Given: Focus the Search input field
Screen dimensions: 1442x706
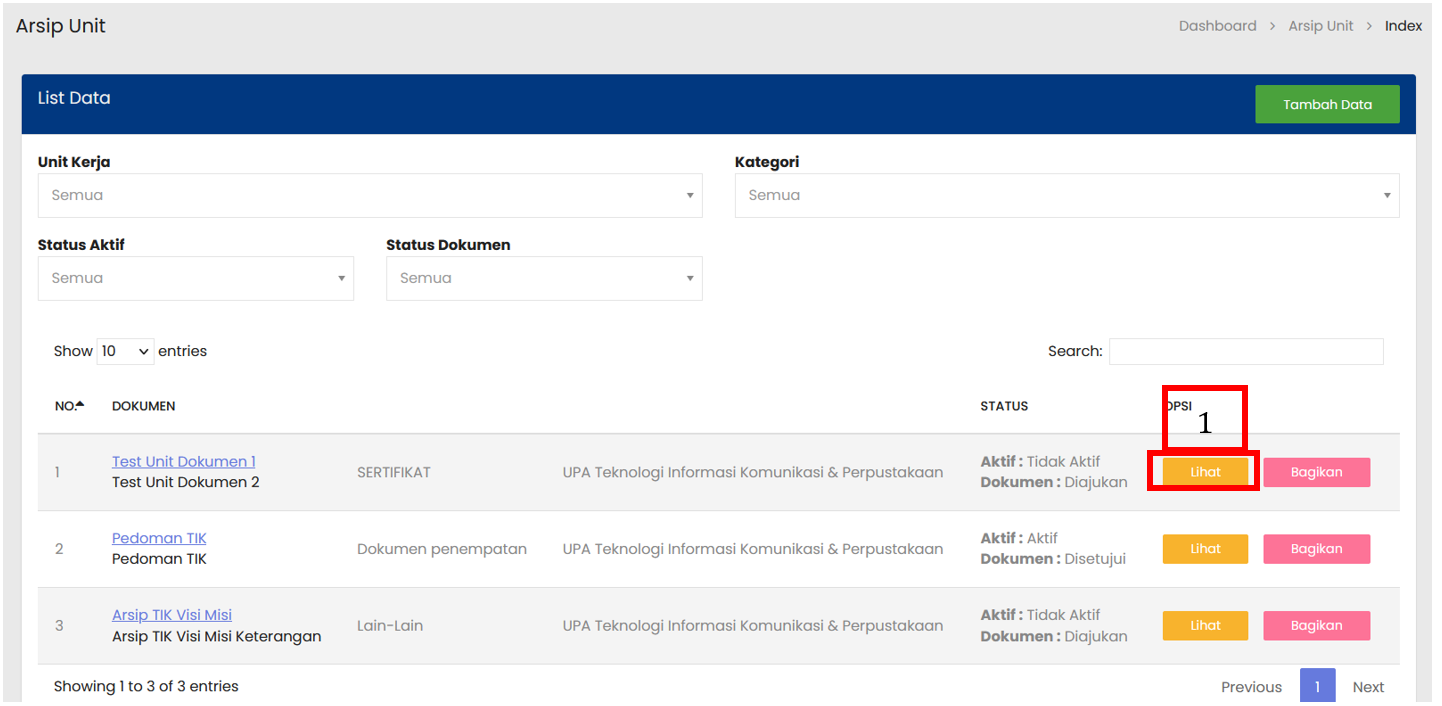Looking at the screenshot, I should [x=1245, y=351].
